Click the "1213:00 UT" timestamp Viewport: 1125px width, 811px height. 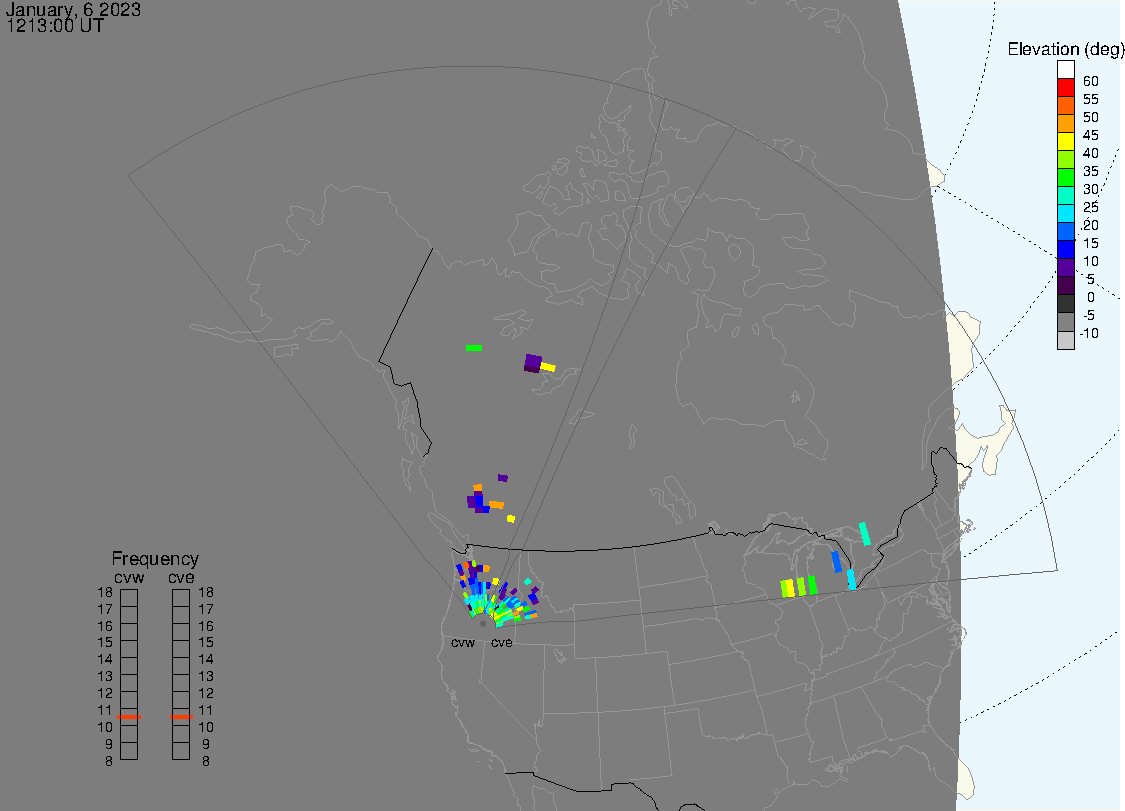click(55, 26)
